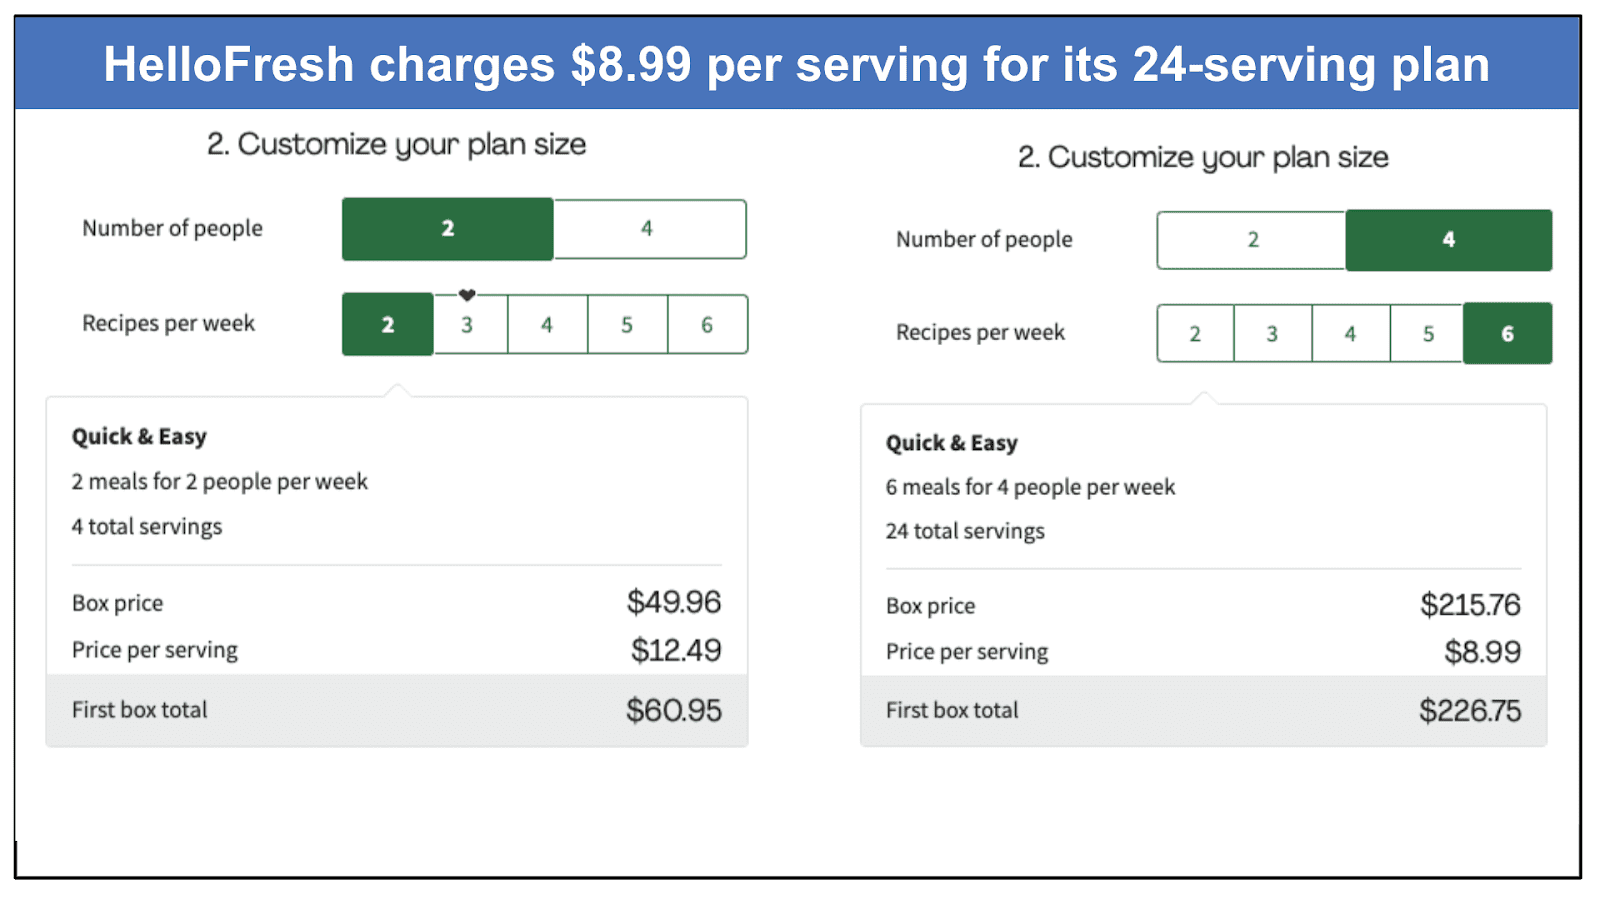Screen dimensions: 1600x900
Task: Choose 6 recipes per week in left plan
Action: tap(707, 324)
